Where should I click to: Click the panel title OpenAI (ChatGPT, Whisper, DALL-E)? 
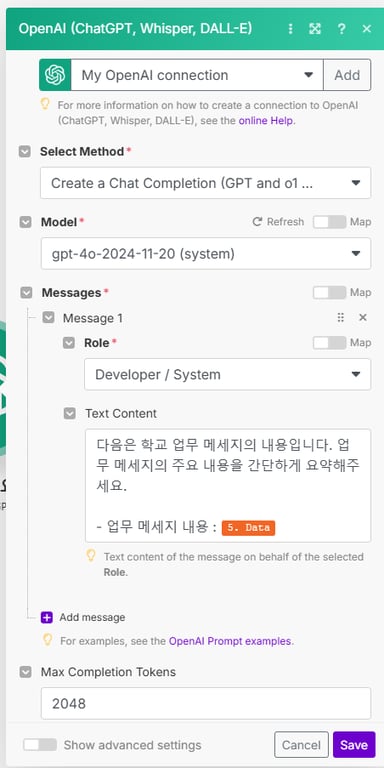click(x=135, y=28)
